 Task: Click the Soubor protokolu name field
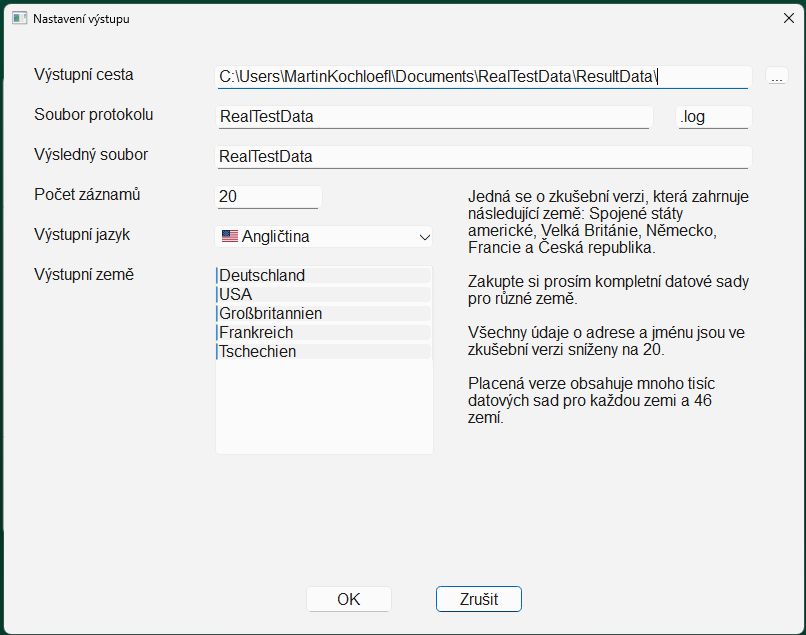coord(434,117)
